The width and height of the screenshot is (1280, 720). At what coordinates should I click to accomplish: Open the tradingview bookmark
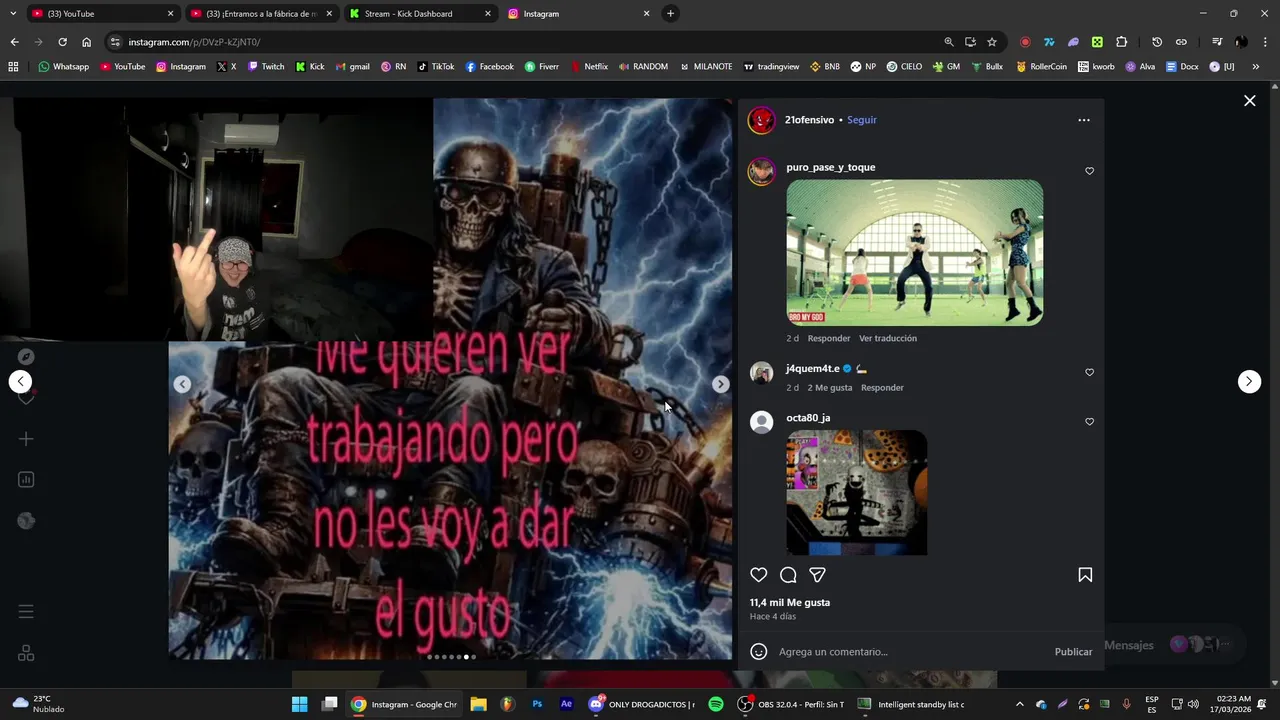(771, 67)
